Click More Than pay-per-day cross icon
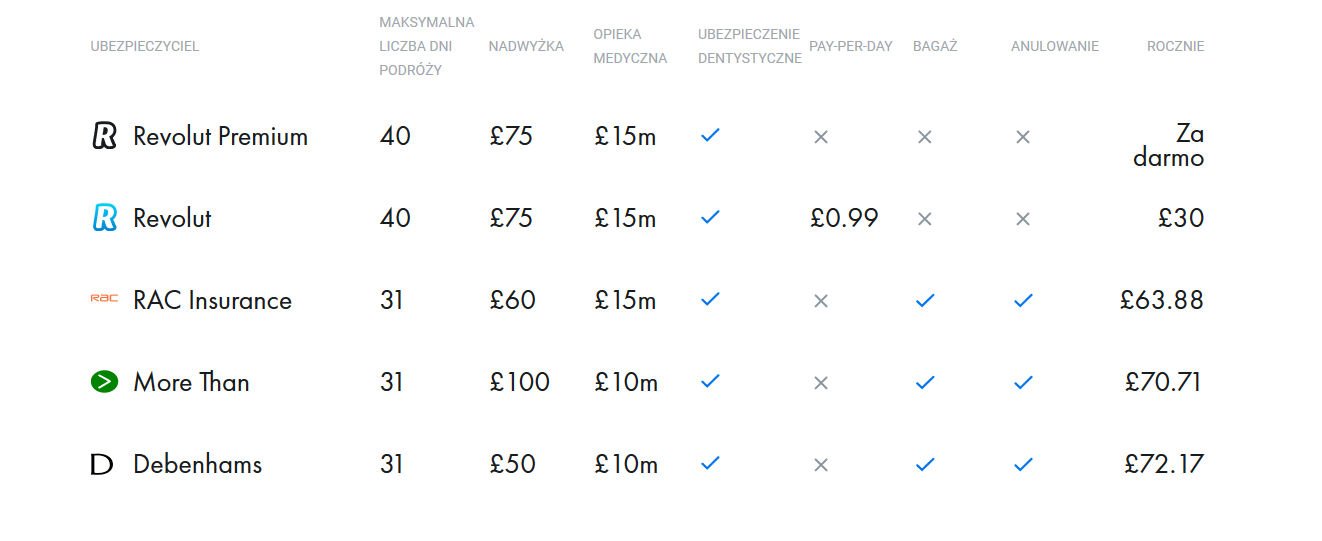 (821, 383)
